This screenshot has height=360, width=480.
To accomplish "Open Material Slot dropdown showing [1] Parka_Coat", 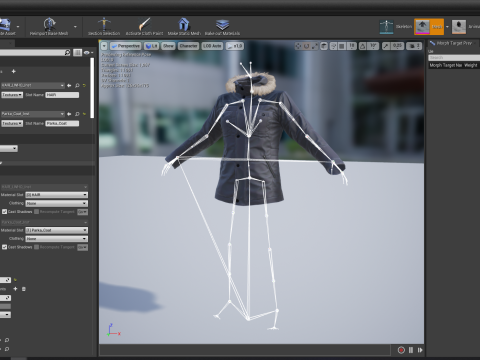I will pyautogui.click(x=57, y=230).
